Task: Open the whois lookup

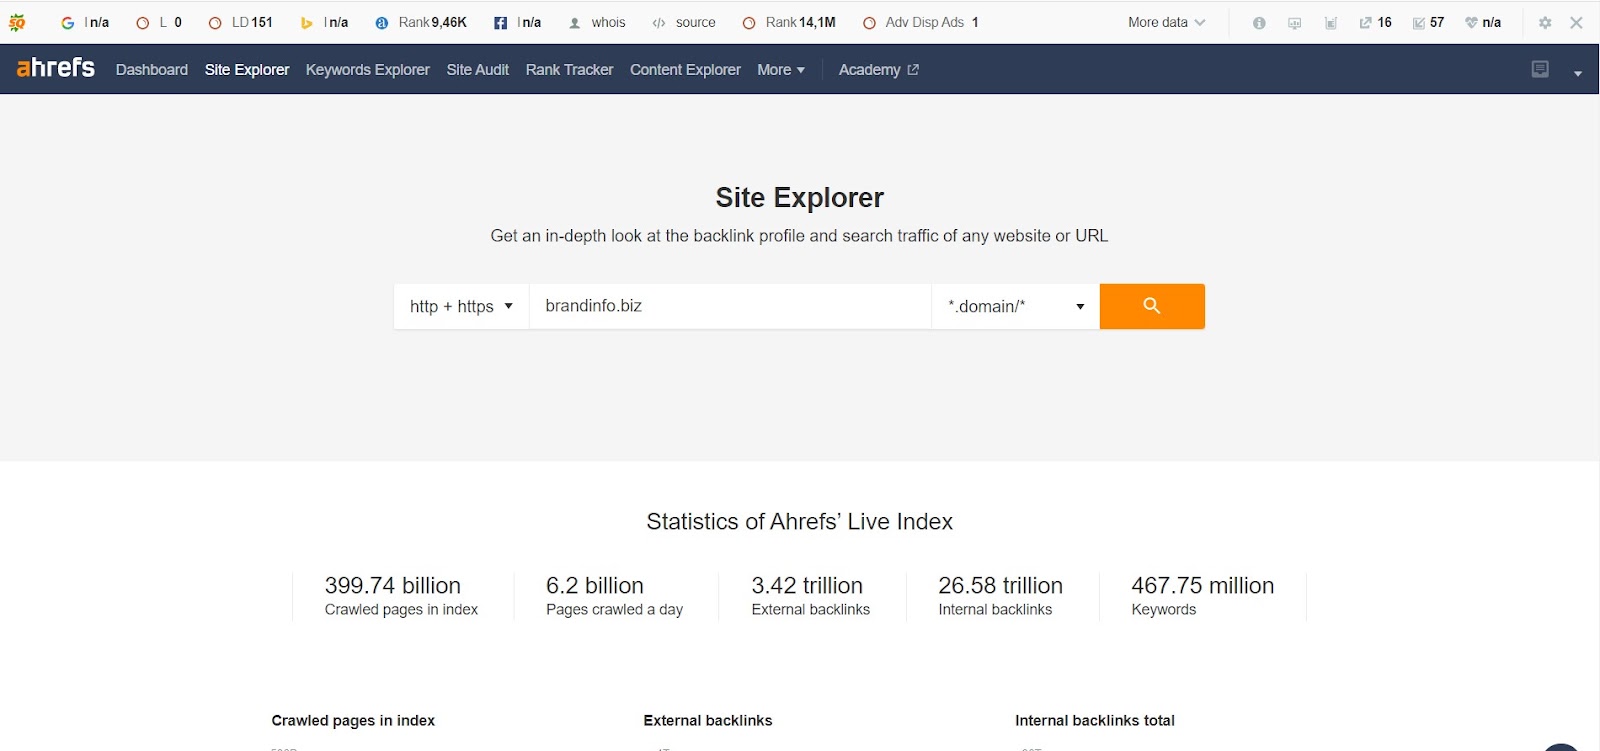Action: pyautogui.click(x=597, y=22)
